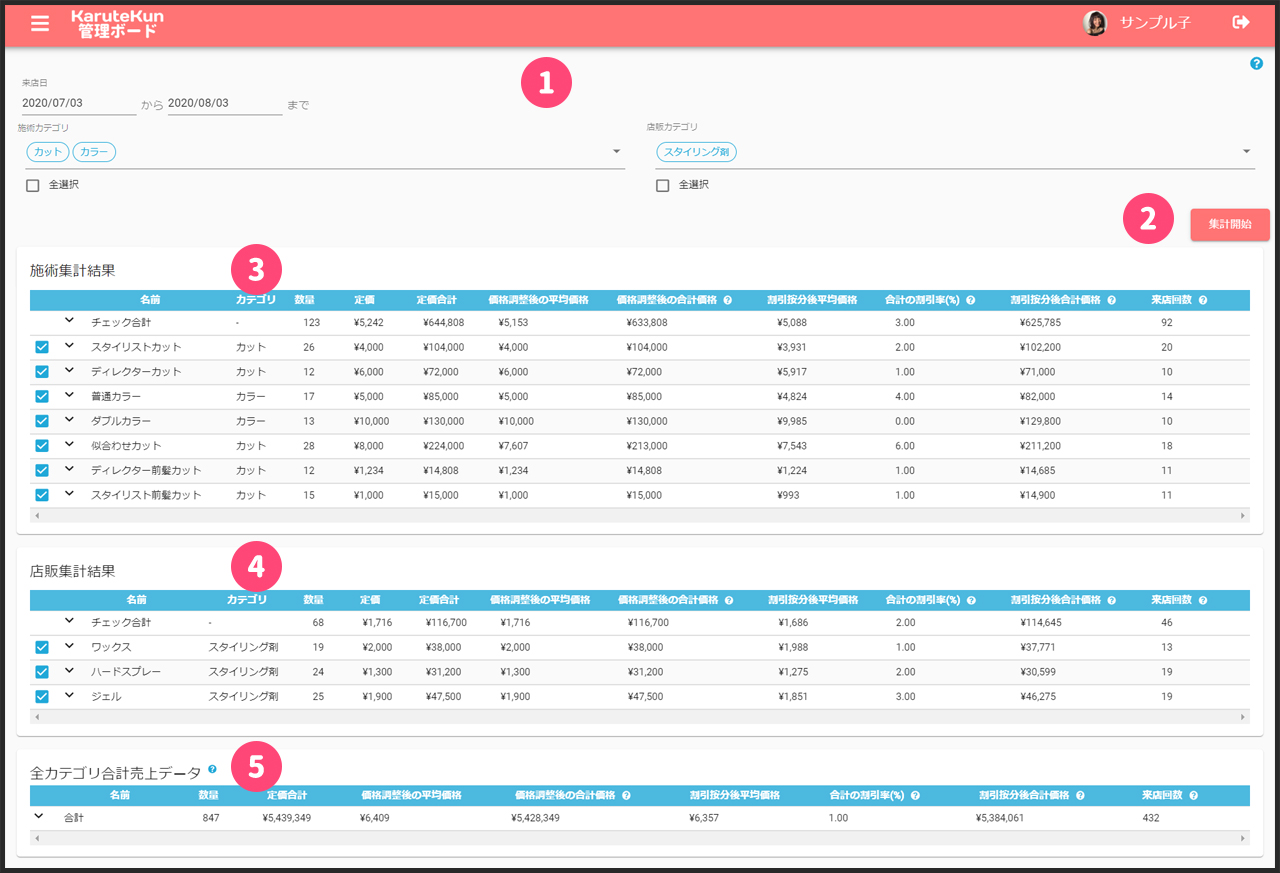This screenshot has height=873, width=1280.
Task: Click the サンプル子 user avatar
Action: click(x=1095, y=23)
